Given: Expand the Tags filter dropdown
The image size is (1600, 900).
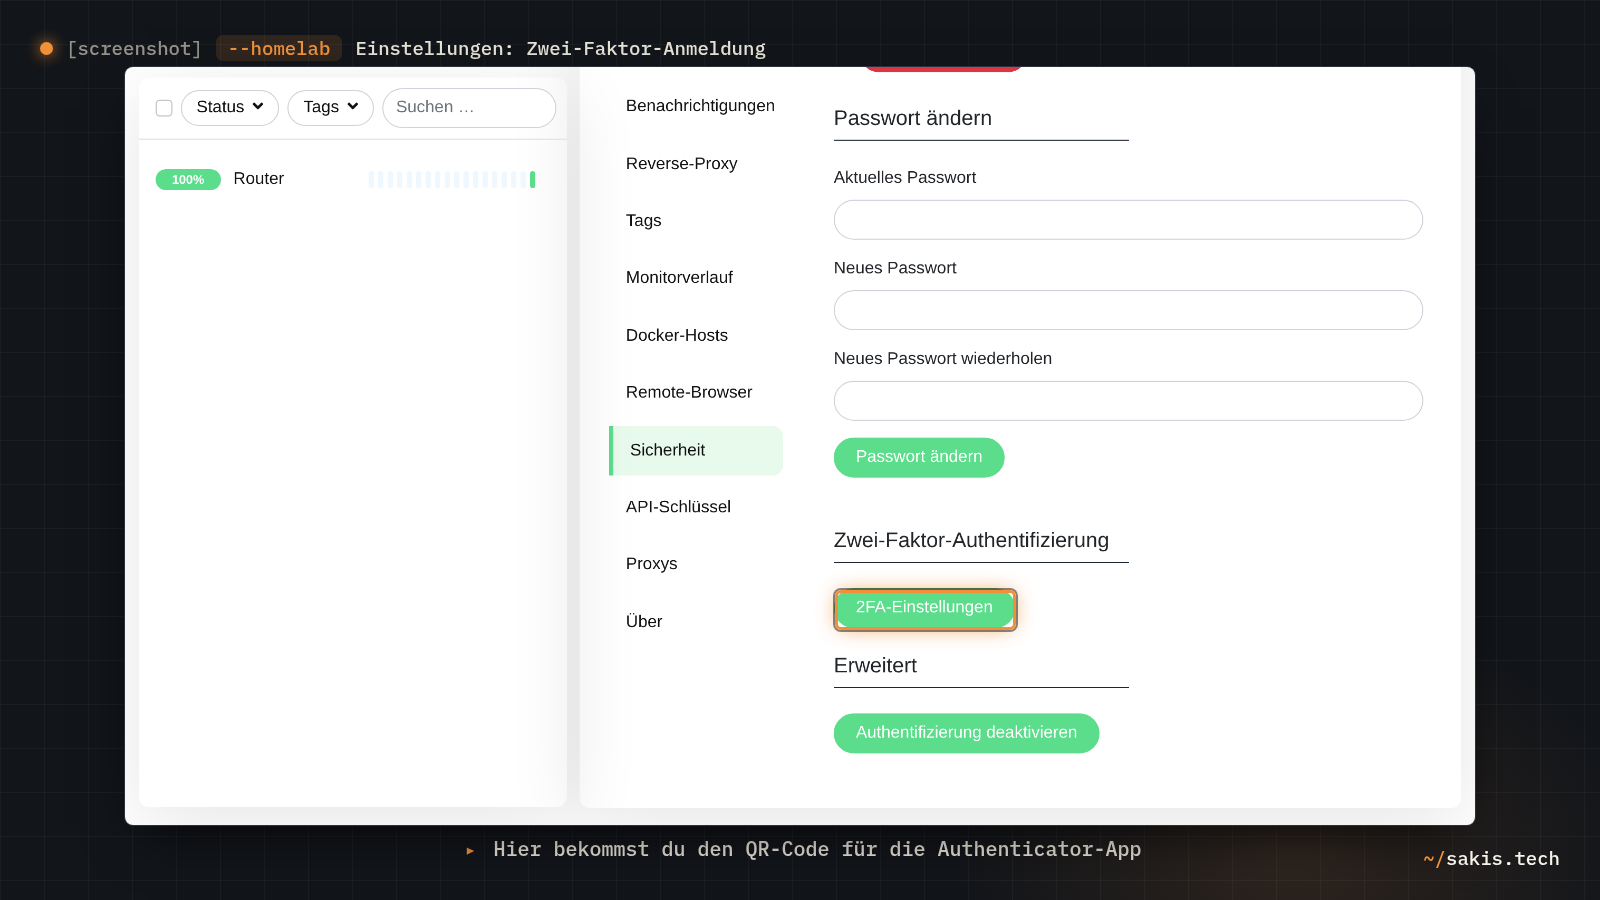Looking at the screenshot, I should (x=331, y=107).
